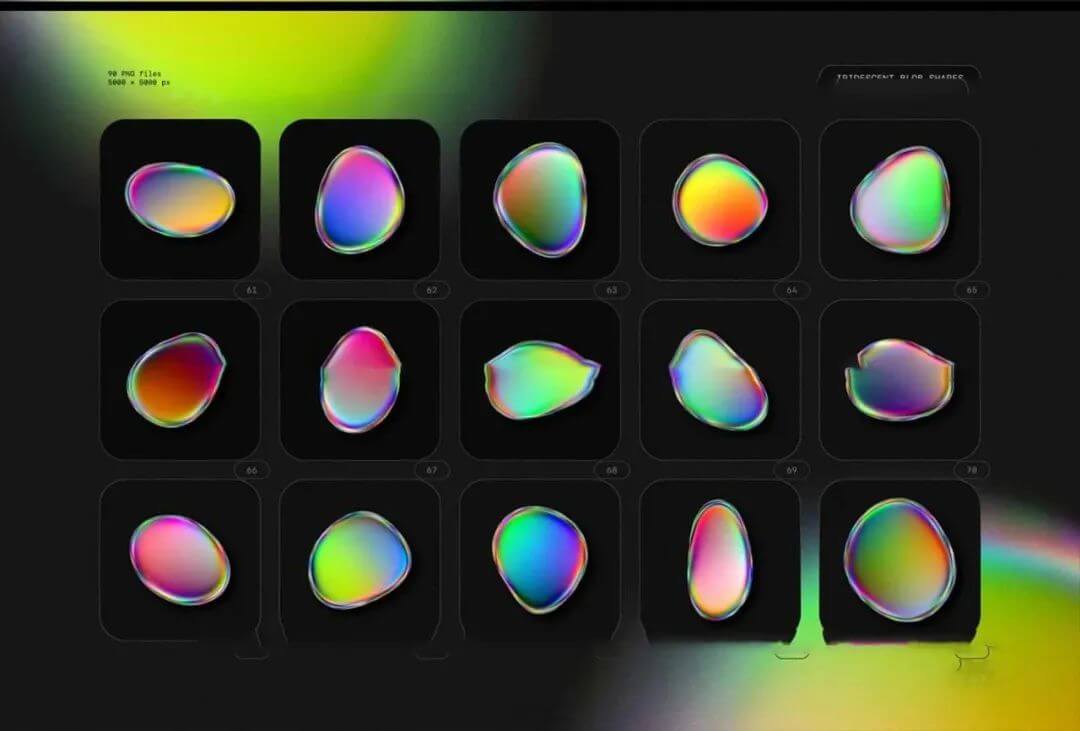This screenshot has width=1080, height=731.
Task: Open the purple-gray blob in the second row's last tile
Action: click(899, 380)
